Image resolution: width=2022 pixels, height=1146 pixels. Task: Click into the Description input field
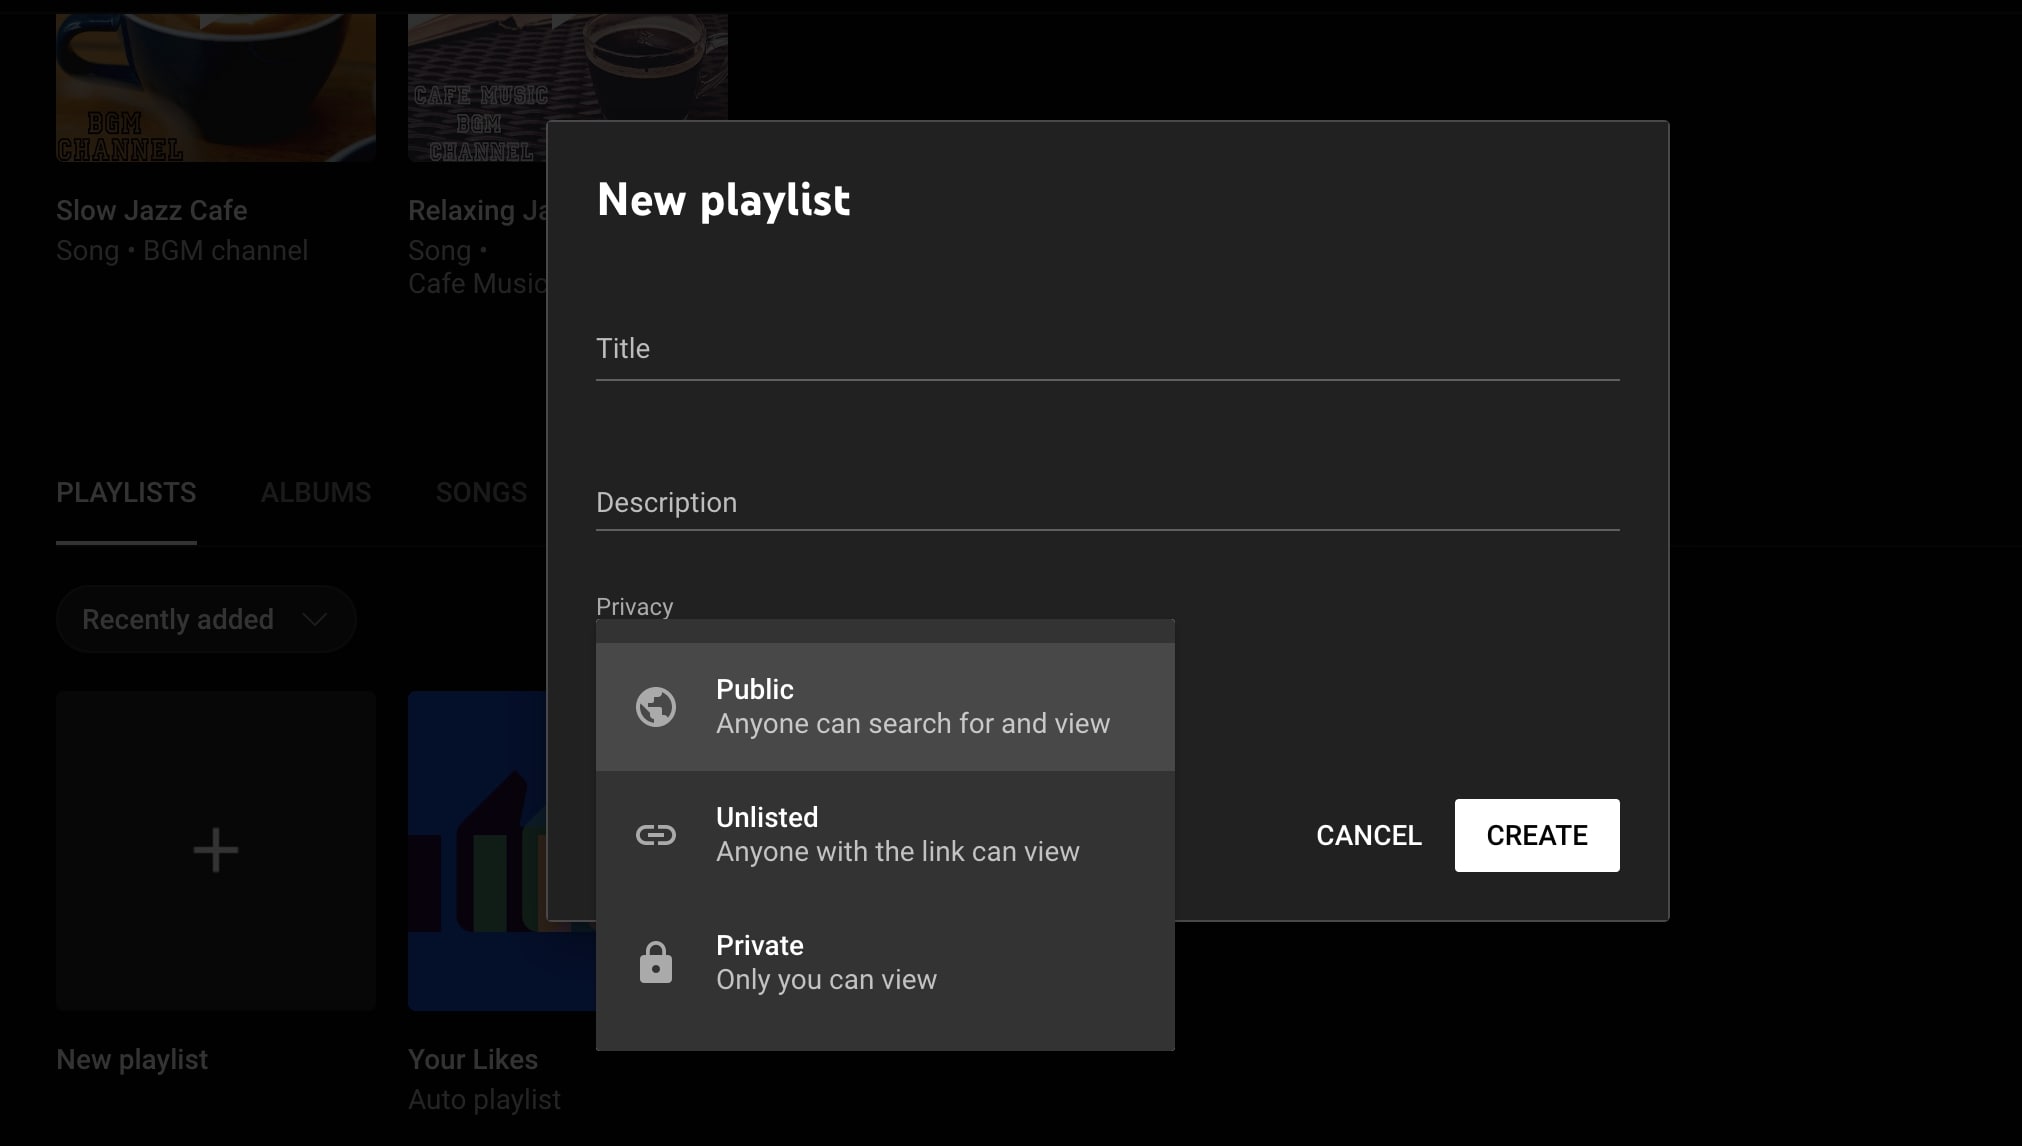click(1107, 503)
